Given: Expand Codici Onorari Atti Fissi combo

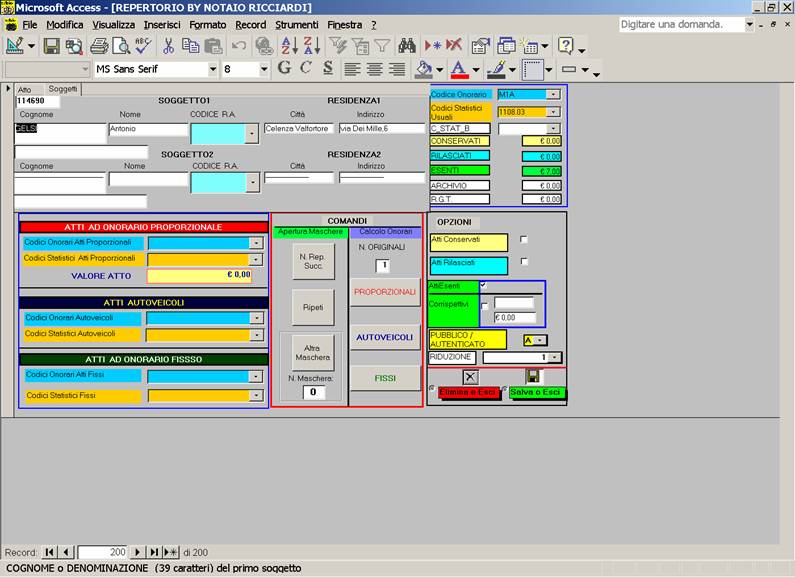Looking at the screenshot, I should click(x=257, y=377).
